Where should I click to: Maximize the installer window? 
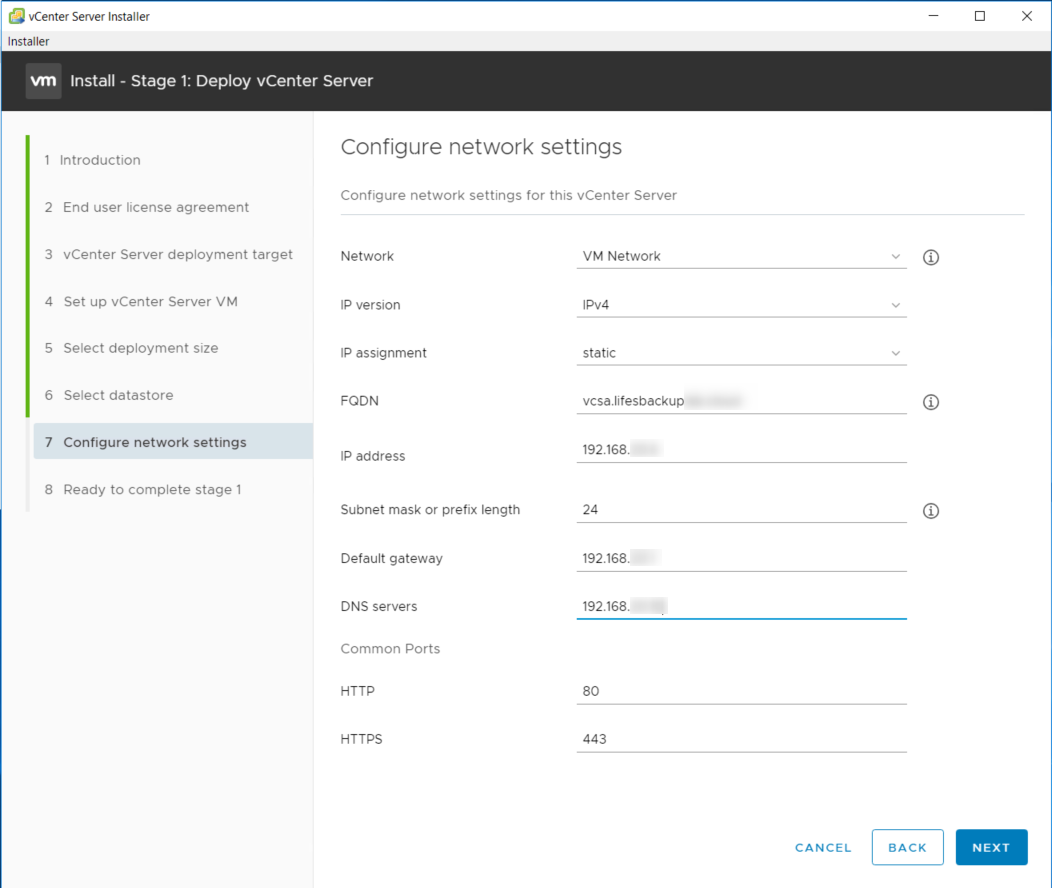point(980,16)
